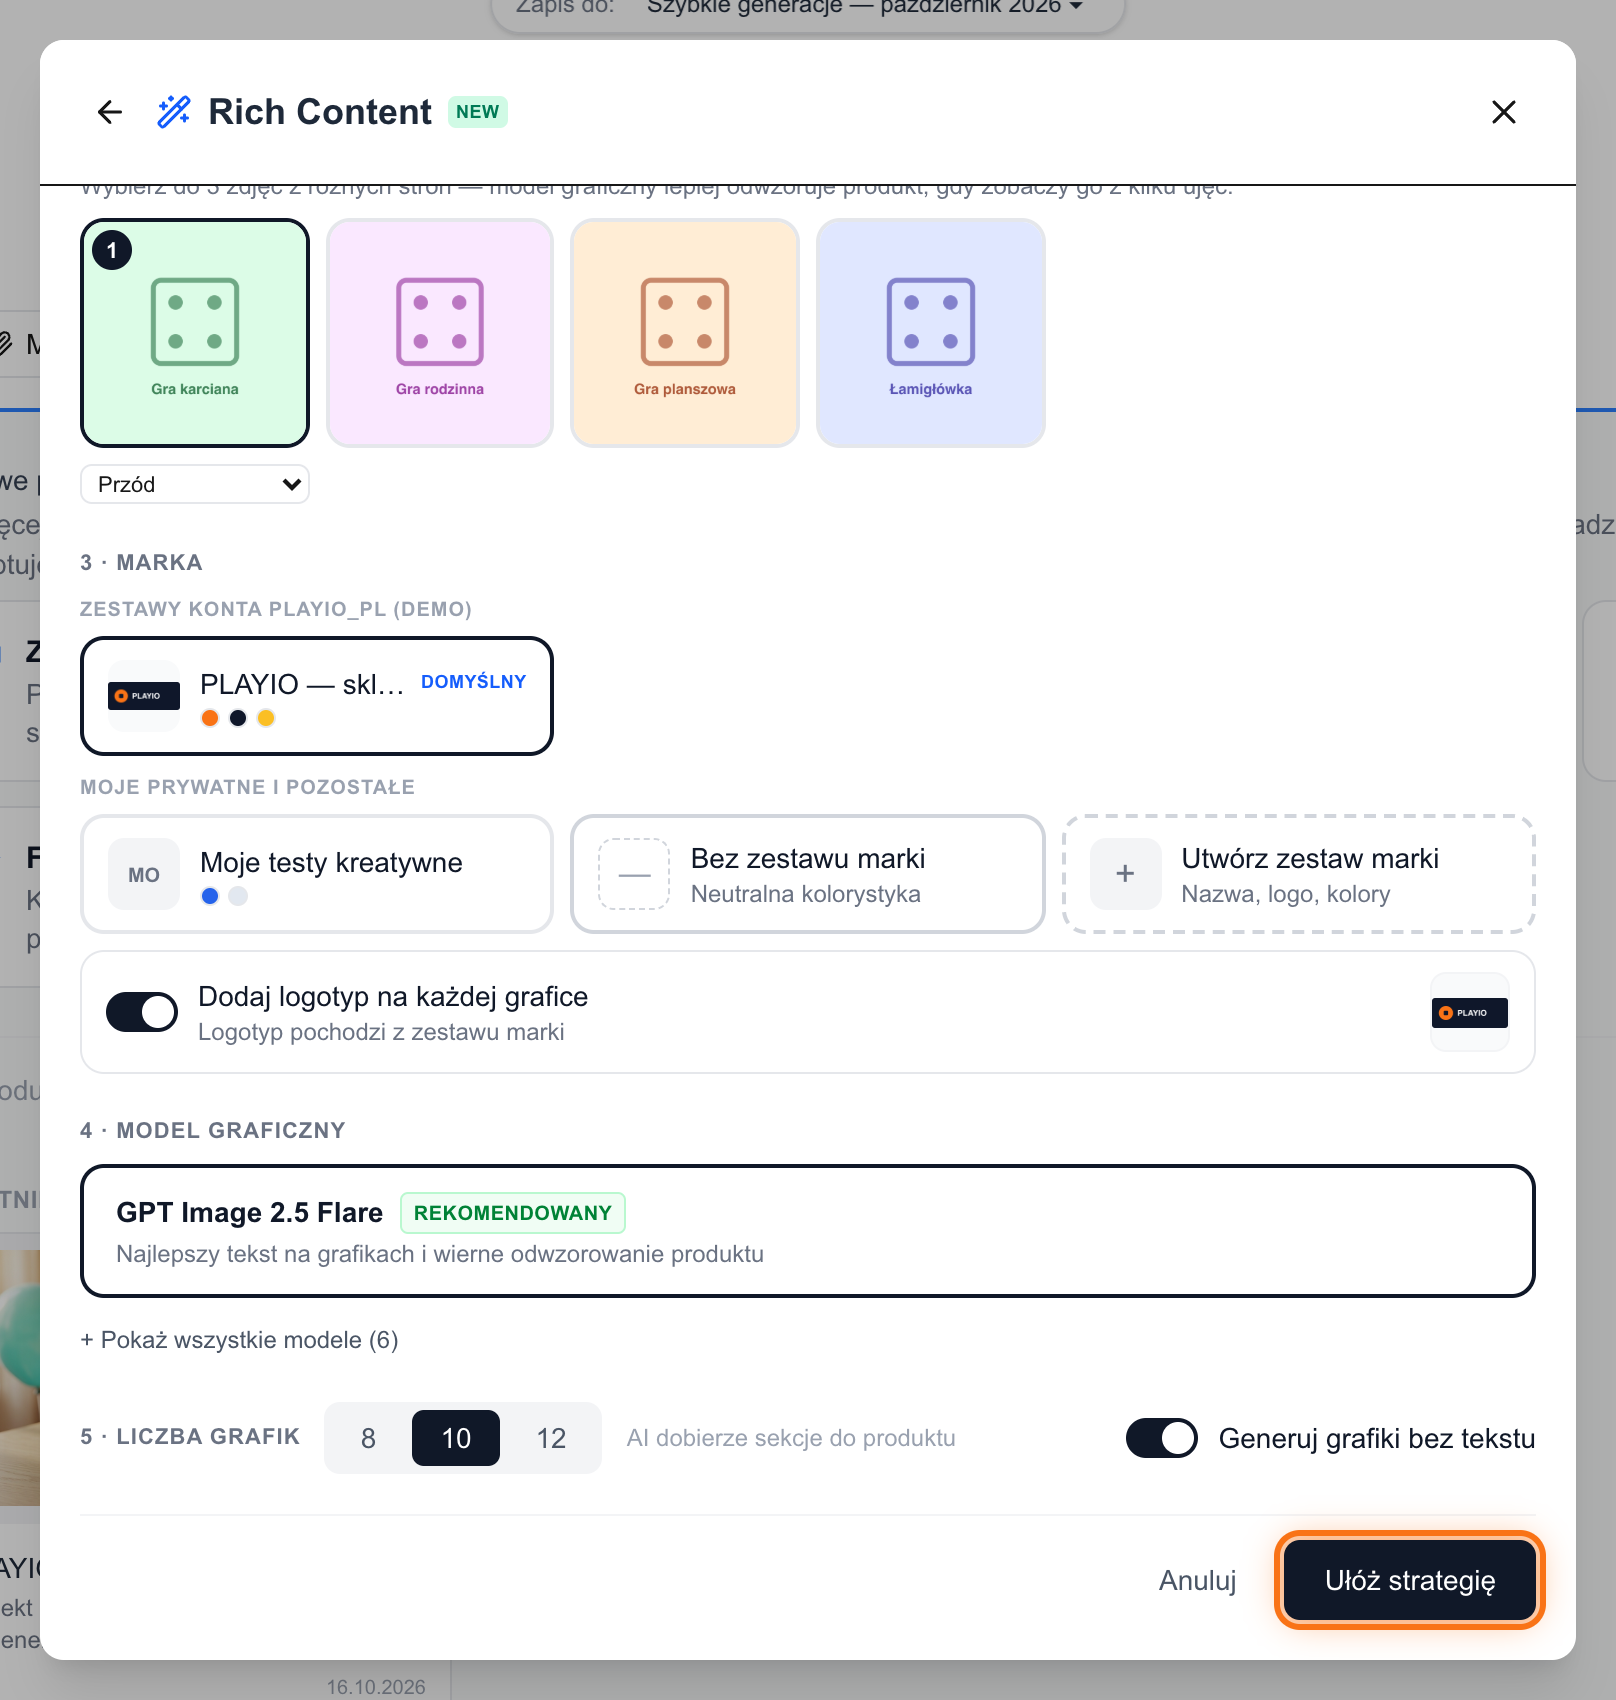Click the magic wand Rich Content icon
This screenshot has width=1616, height=1700.
174,112
